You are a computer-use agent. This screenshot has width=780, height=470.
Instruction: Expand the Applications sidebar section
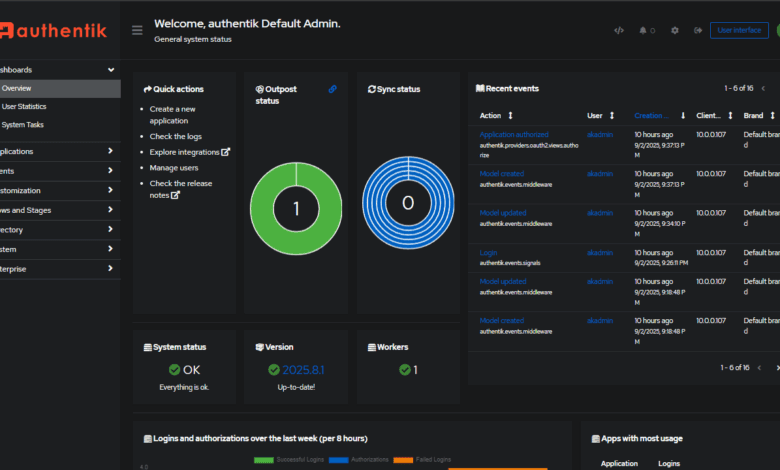tap(60, 151)
